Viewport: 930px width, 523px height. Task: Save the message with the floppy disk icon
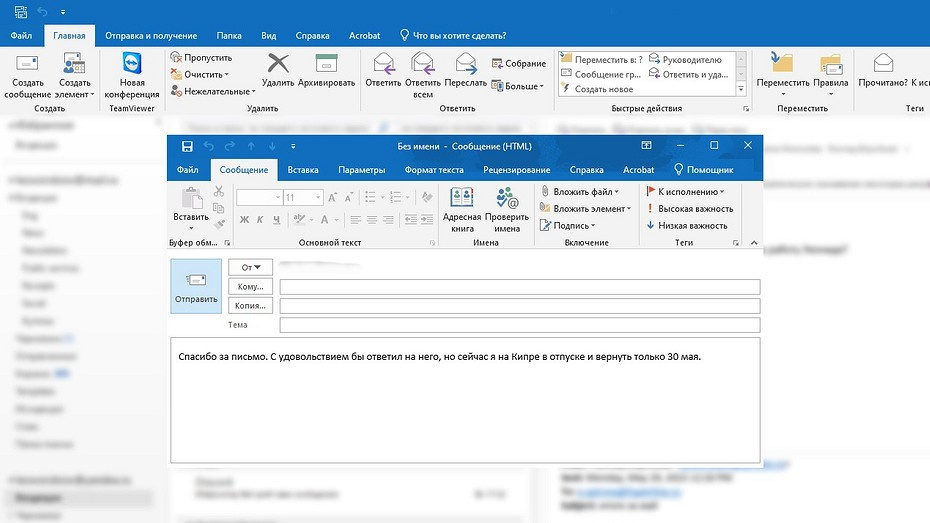[x=187, y=146]
